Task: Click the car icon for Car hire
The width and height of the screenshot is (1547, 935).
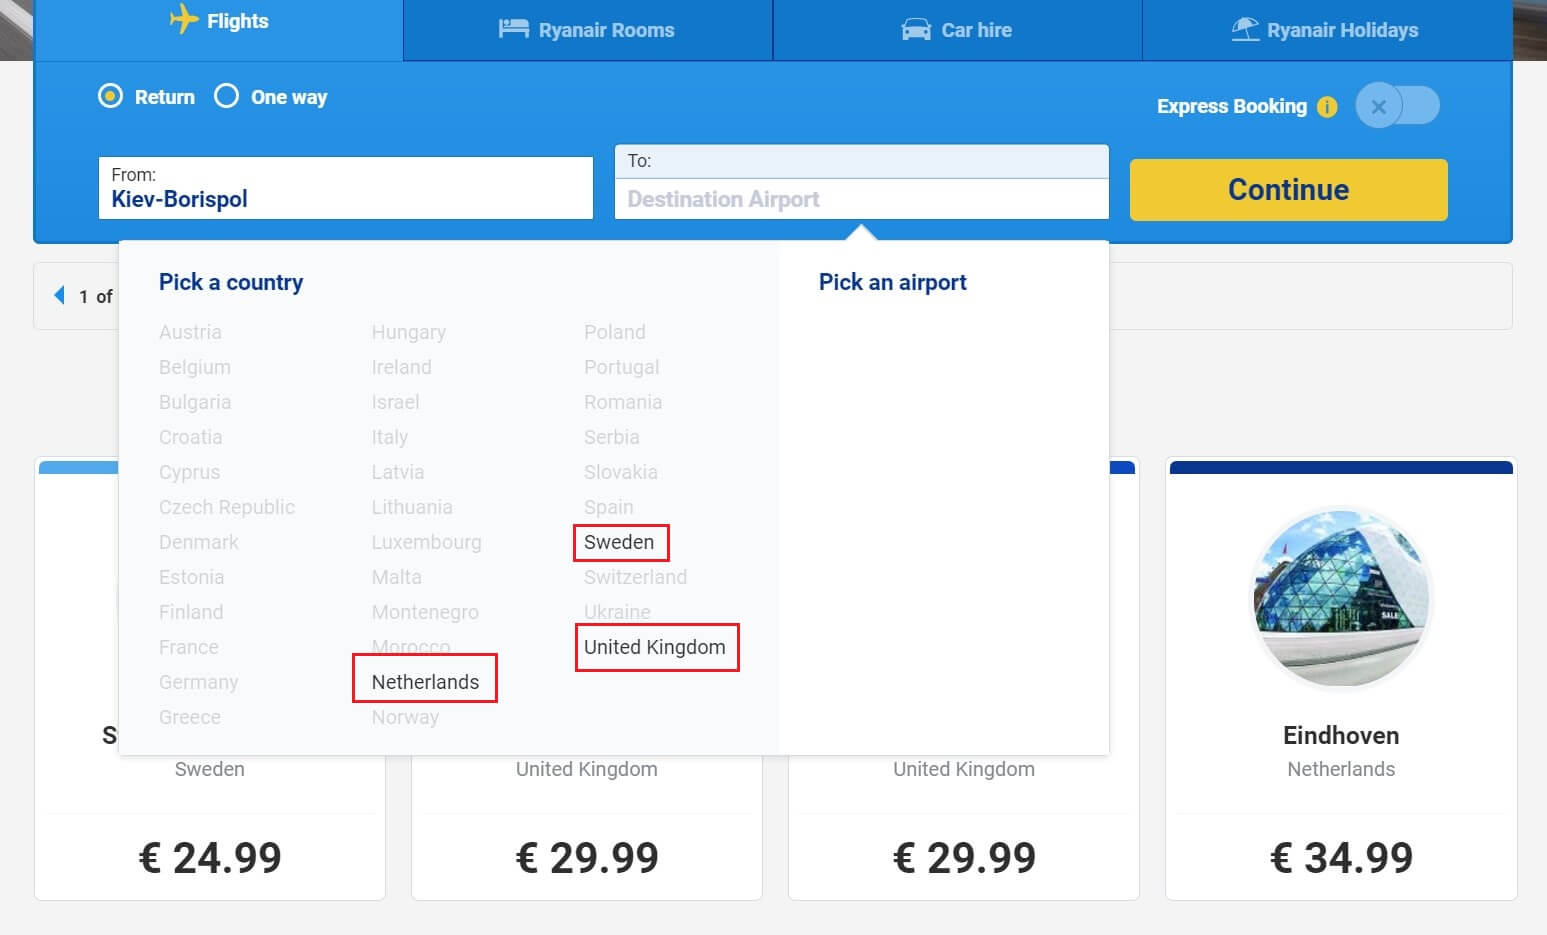Action: tap(916, 30)
